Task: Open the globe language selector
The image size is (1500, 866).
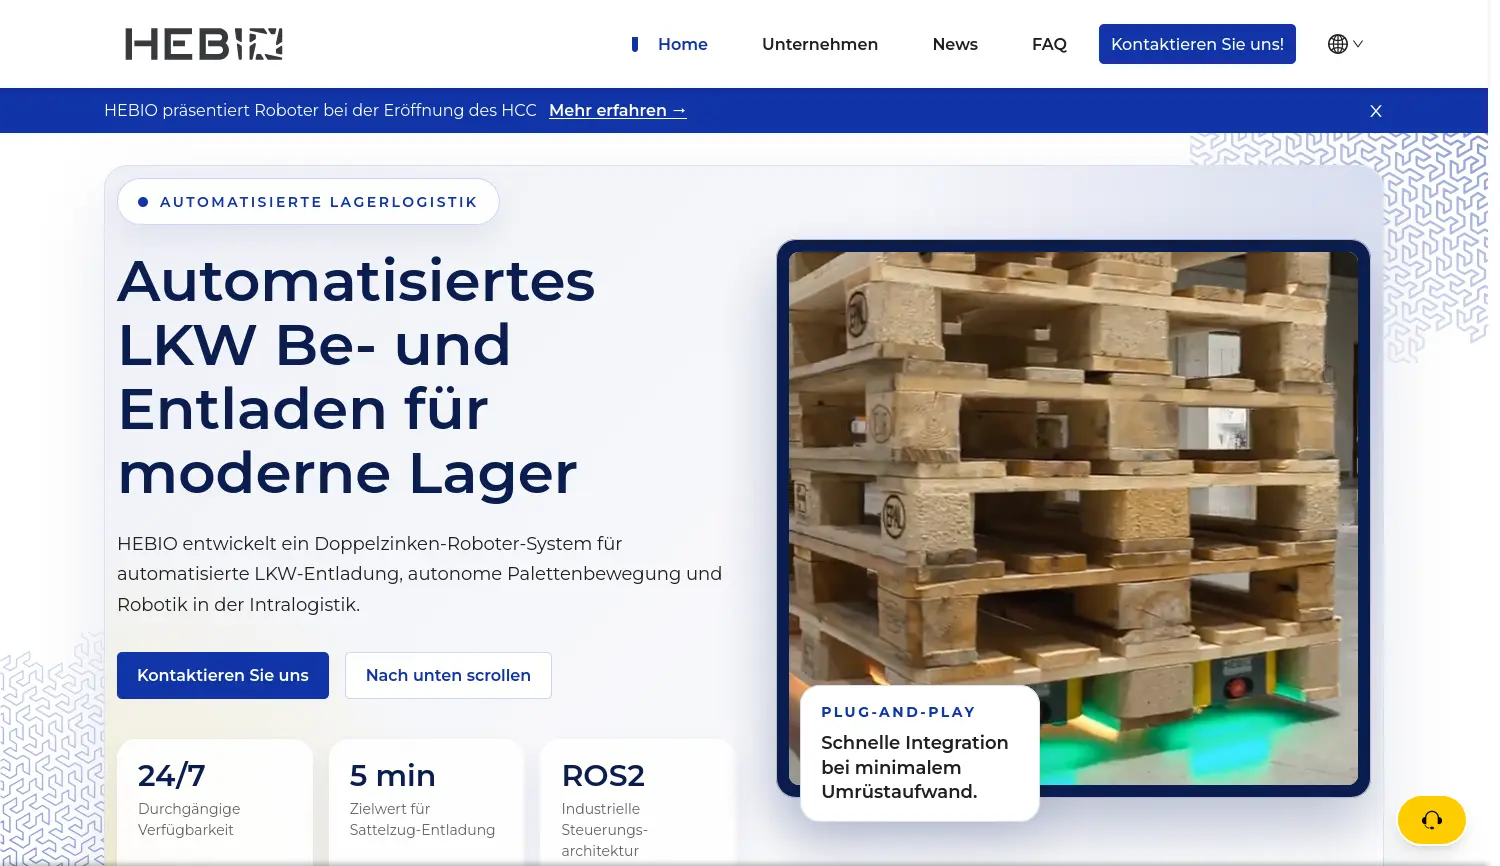Action: coord(1345,44)
